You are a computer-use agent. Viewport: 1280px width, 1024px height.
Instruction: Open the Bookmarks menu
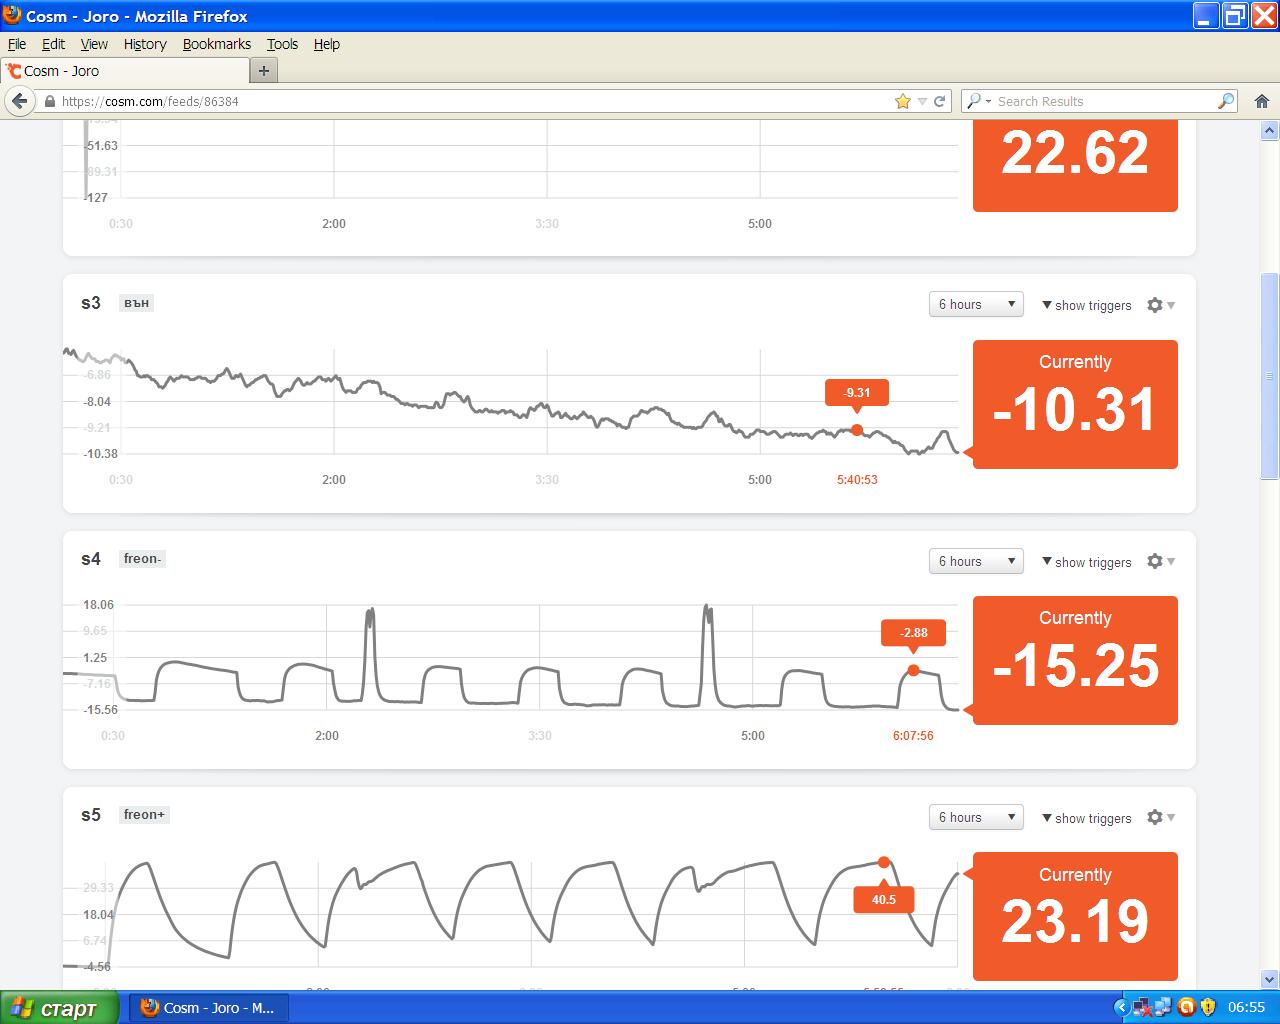tap(216, 44)
